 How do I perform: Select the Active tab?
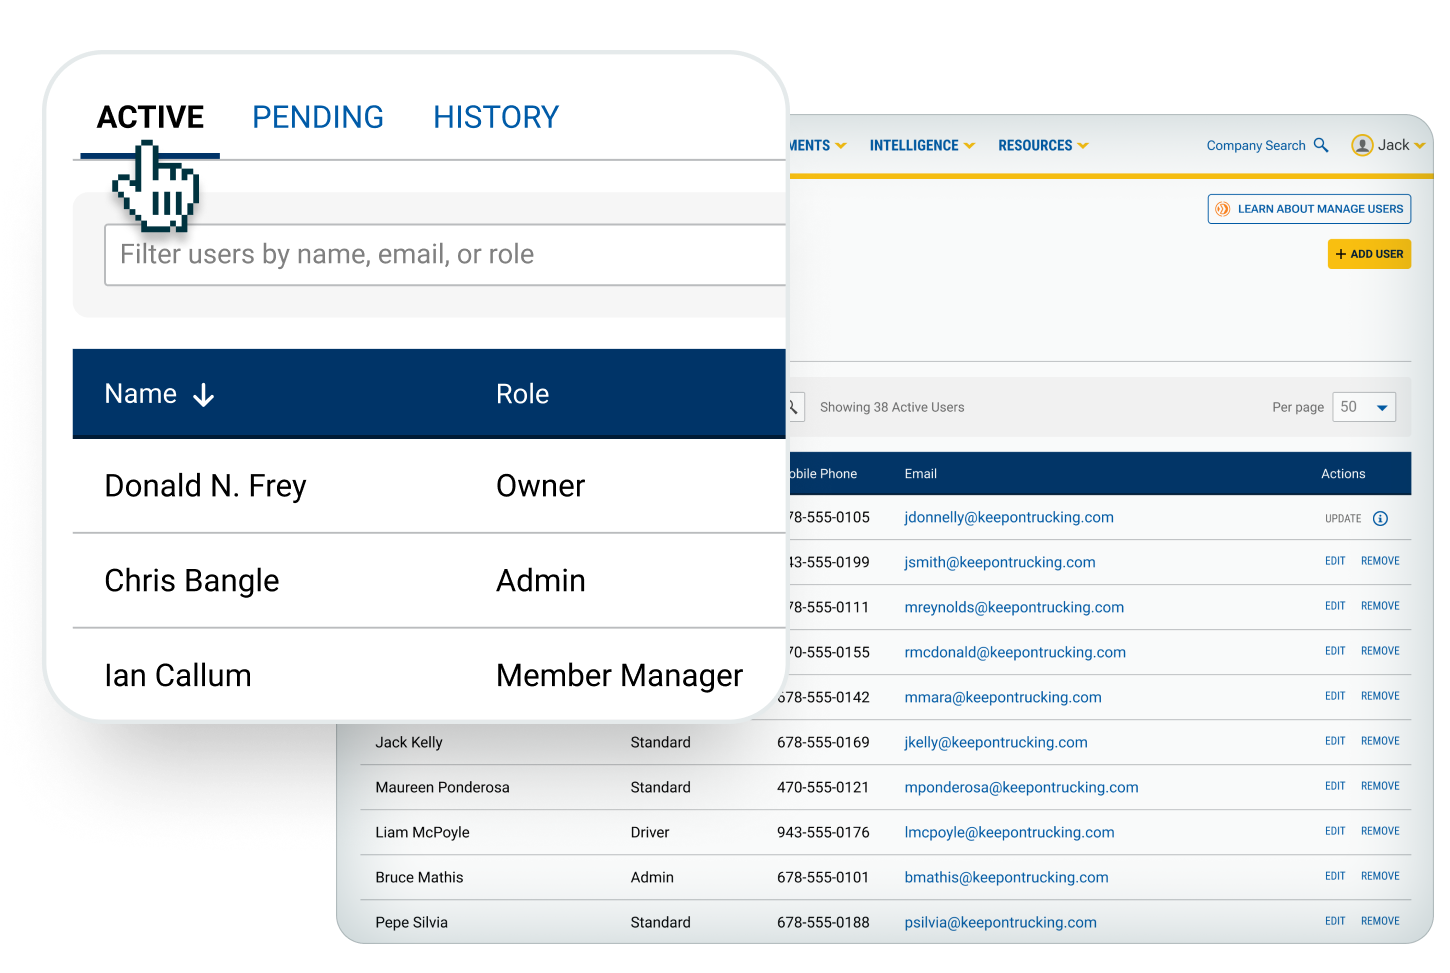coord(150,117)
